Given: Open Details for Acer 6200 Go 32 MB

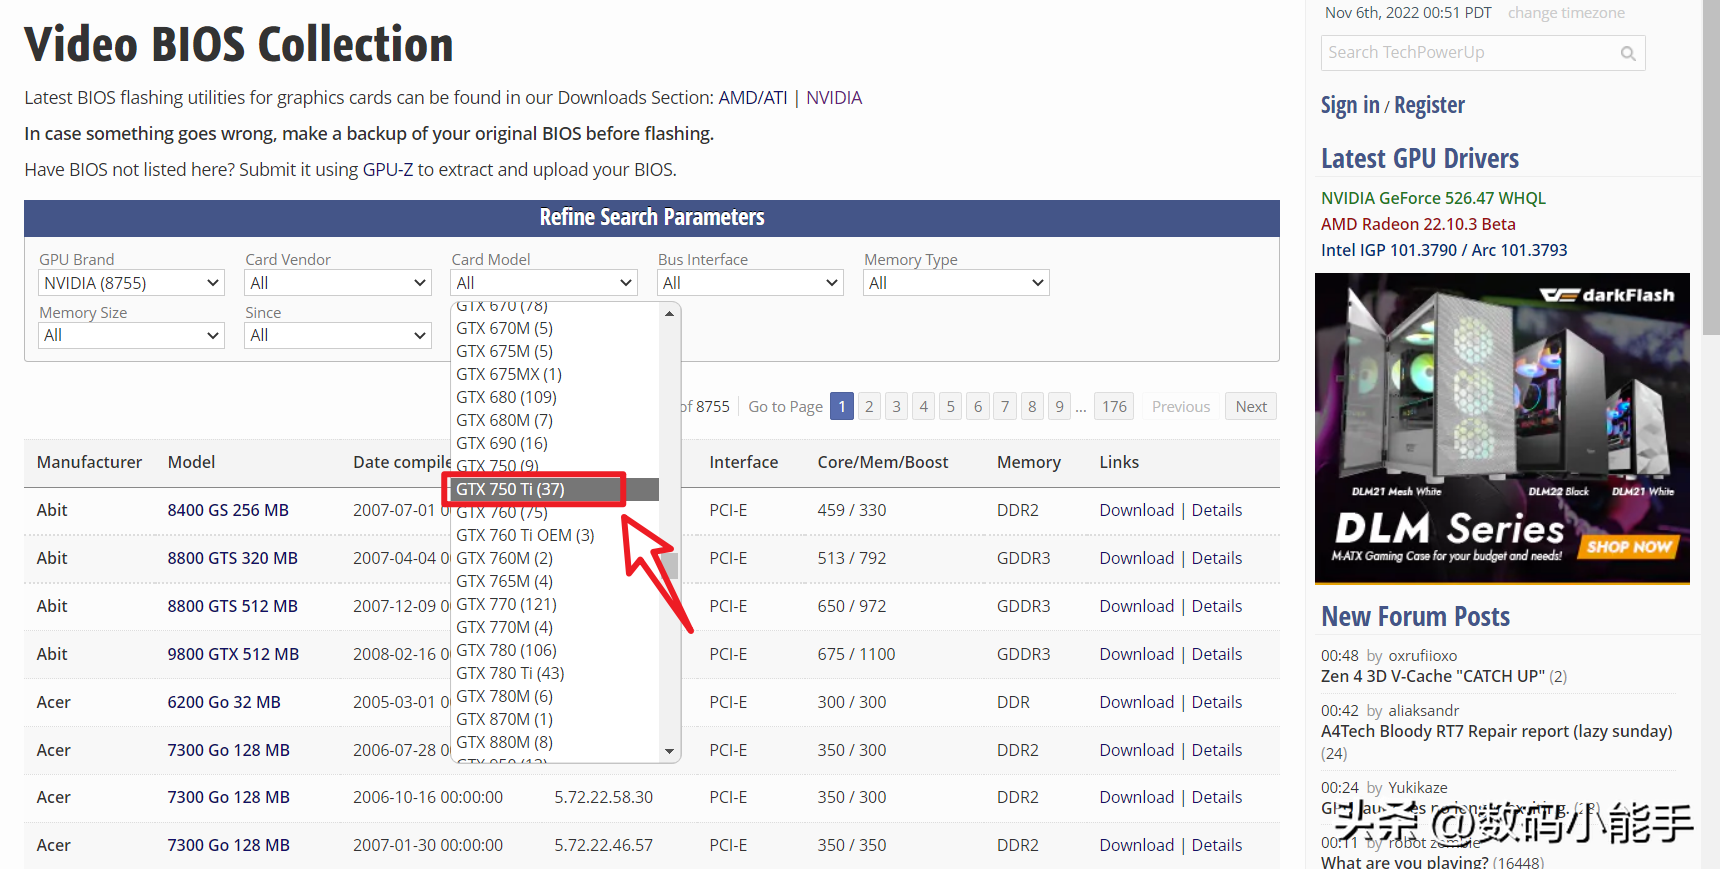Looking at the screenshot, I should (x=1216, y=702).
